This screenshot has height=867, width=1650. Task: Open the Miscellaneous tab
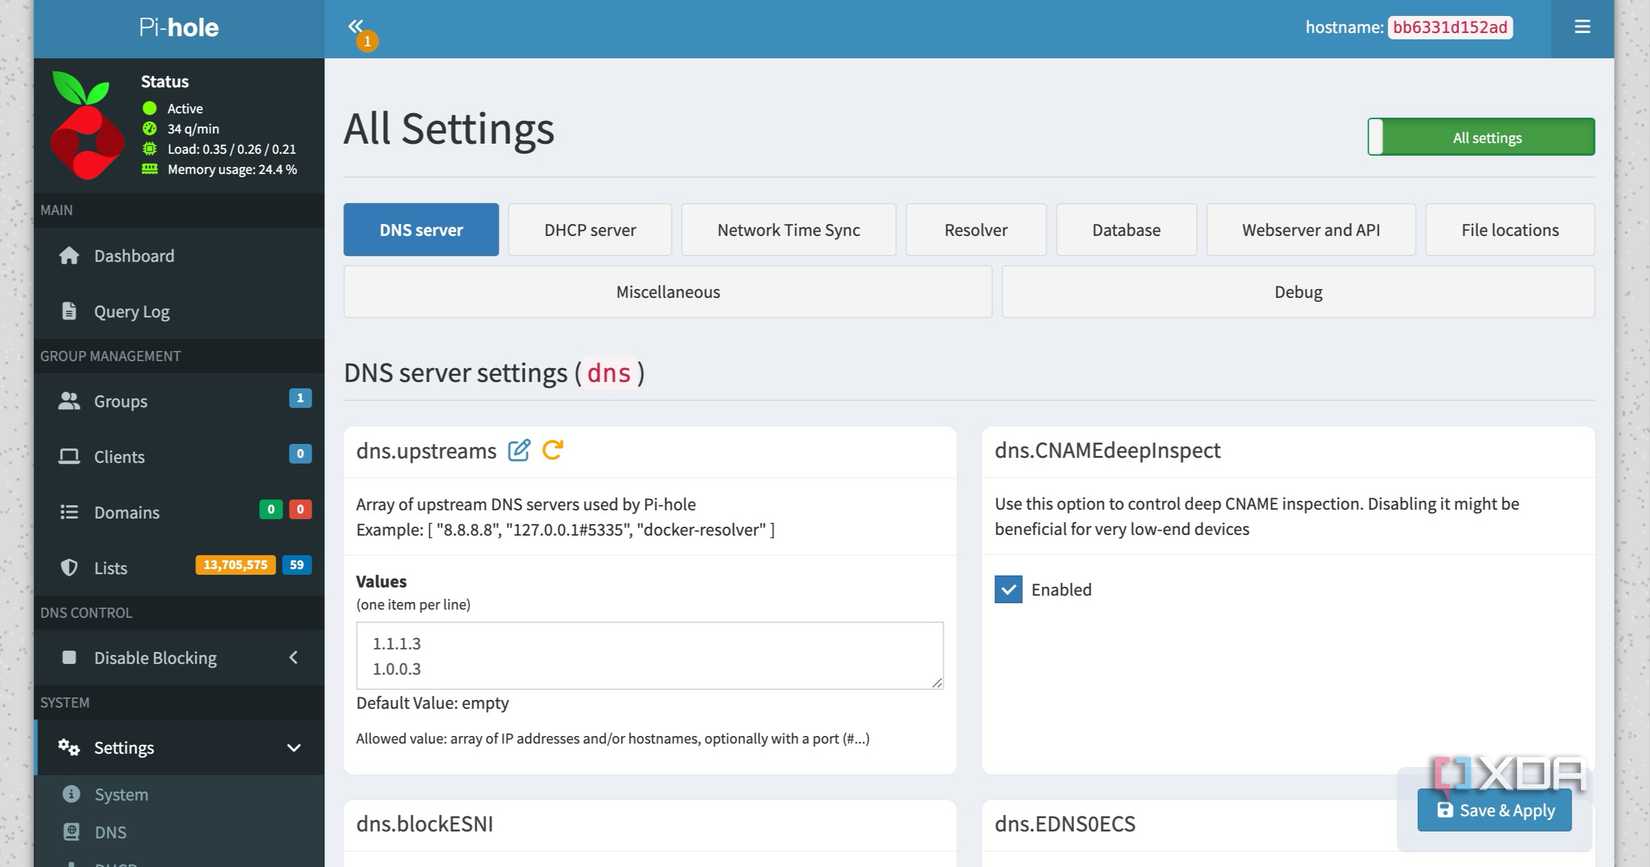click(668, 292)
